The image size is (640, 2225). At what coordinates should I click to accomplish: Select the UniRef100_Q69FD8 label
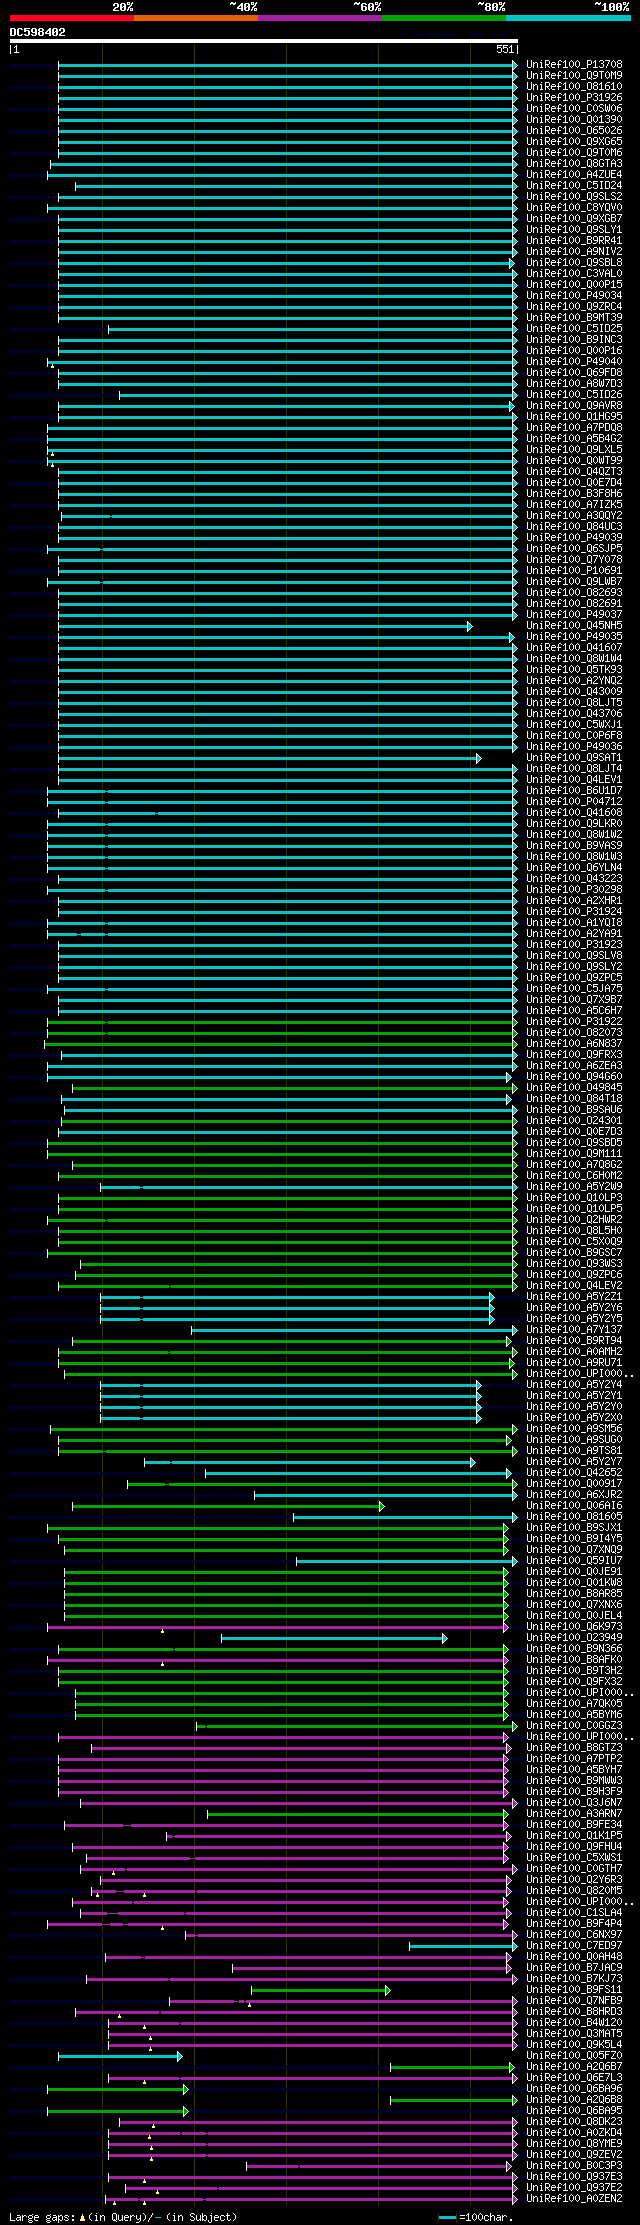pyautogui.click(x=574, y=373)
